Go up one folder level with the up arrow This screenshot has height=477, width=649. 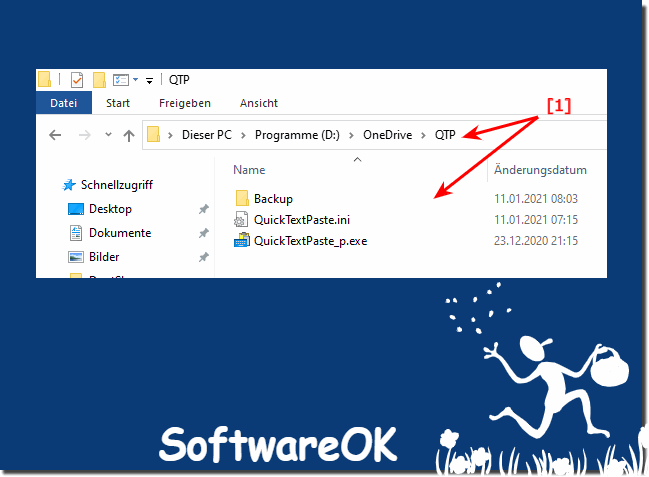[x=129, y=135]
